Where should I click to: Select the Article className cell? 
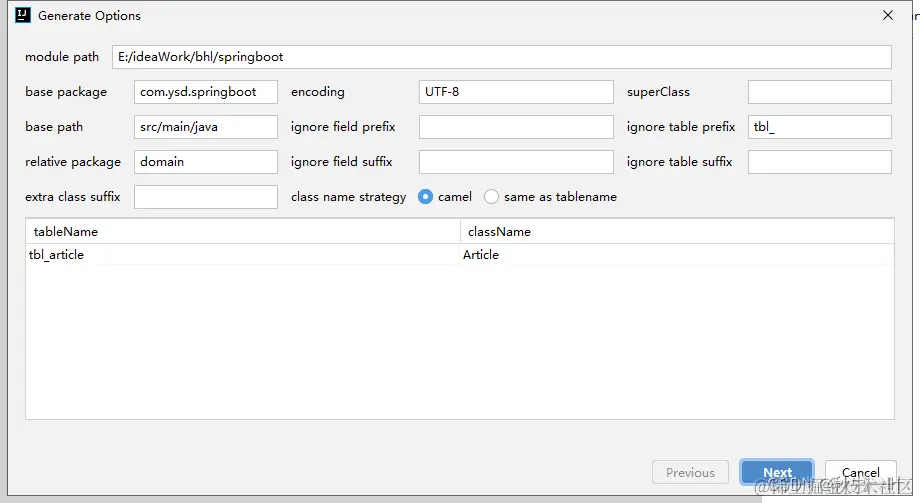(677, 255)
